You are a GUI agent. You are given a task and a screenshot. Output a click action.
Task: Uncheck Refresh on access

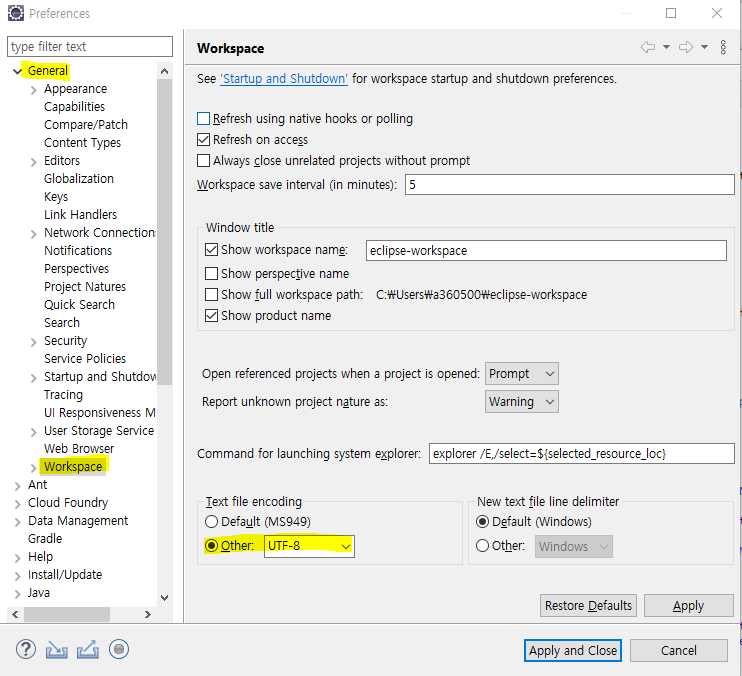pos(203,140)
